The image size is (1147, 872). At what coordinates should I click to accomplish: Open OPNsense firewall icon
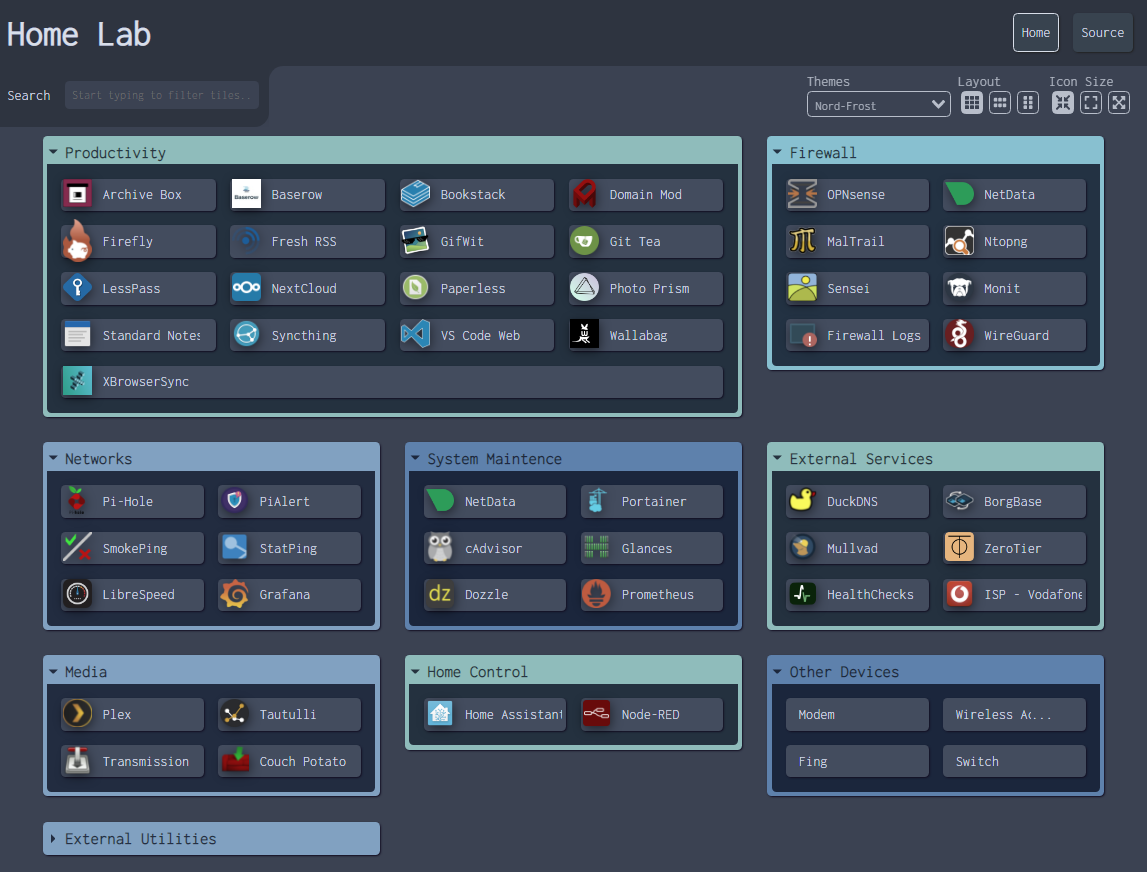click(x=802, y=195)
